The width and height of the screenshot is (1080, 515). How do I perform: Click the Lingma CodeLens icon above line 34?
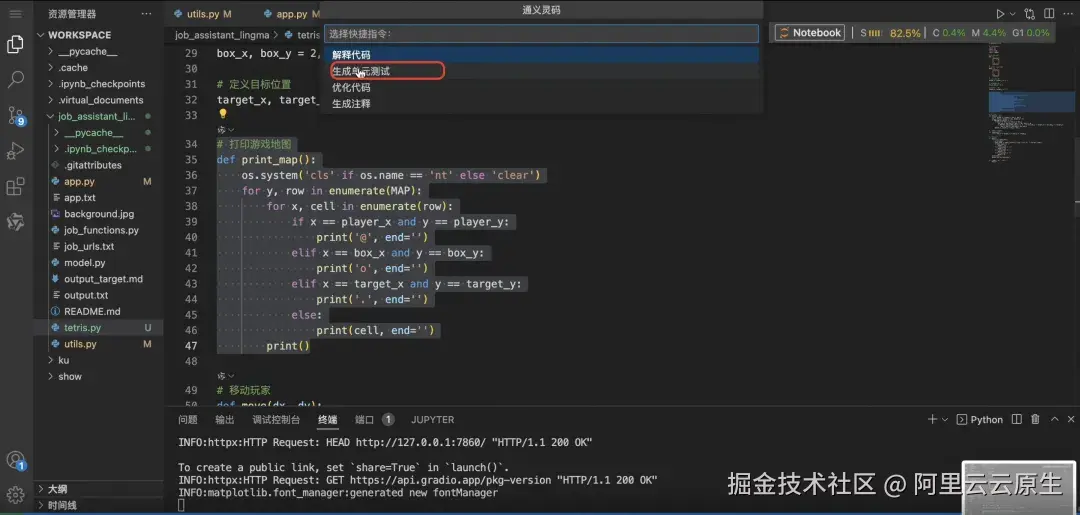(x=222, y=129)
